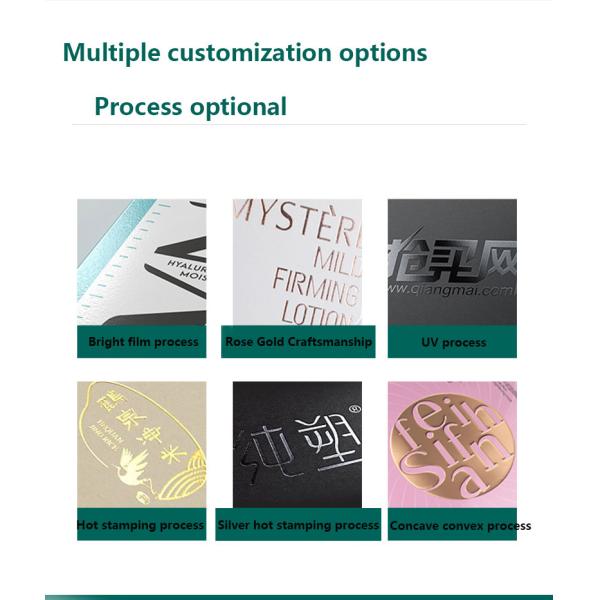Select the pink concave convex sample image
Image resolution: width=600 pixels, height=600 pixels.
click(x=452, y=445)
